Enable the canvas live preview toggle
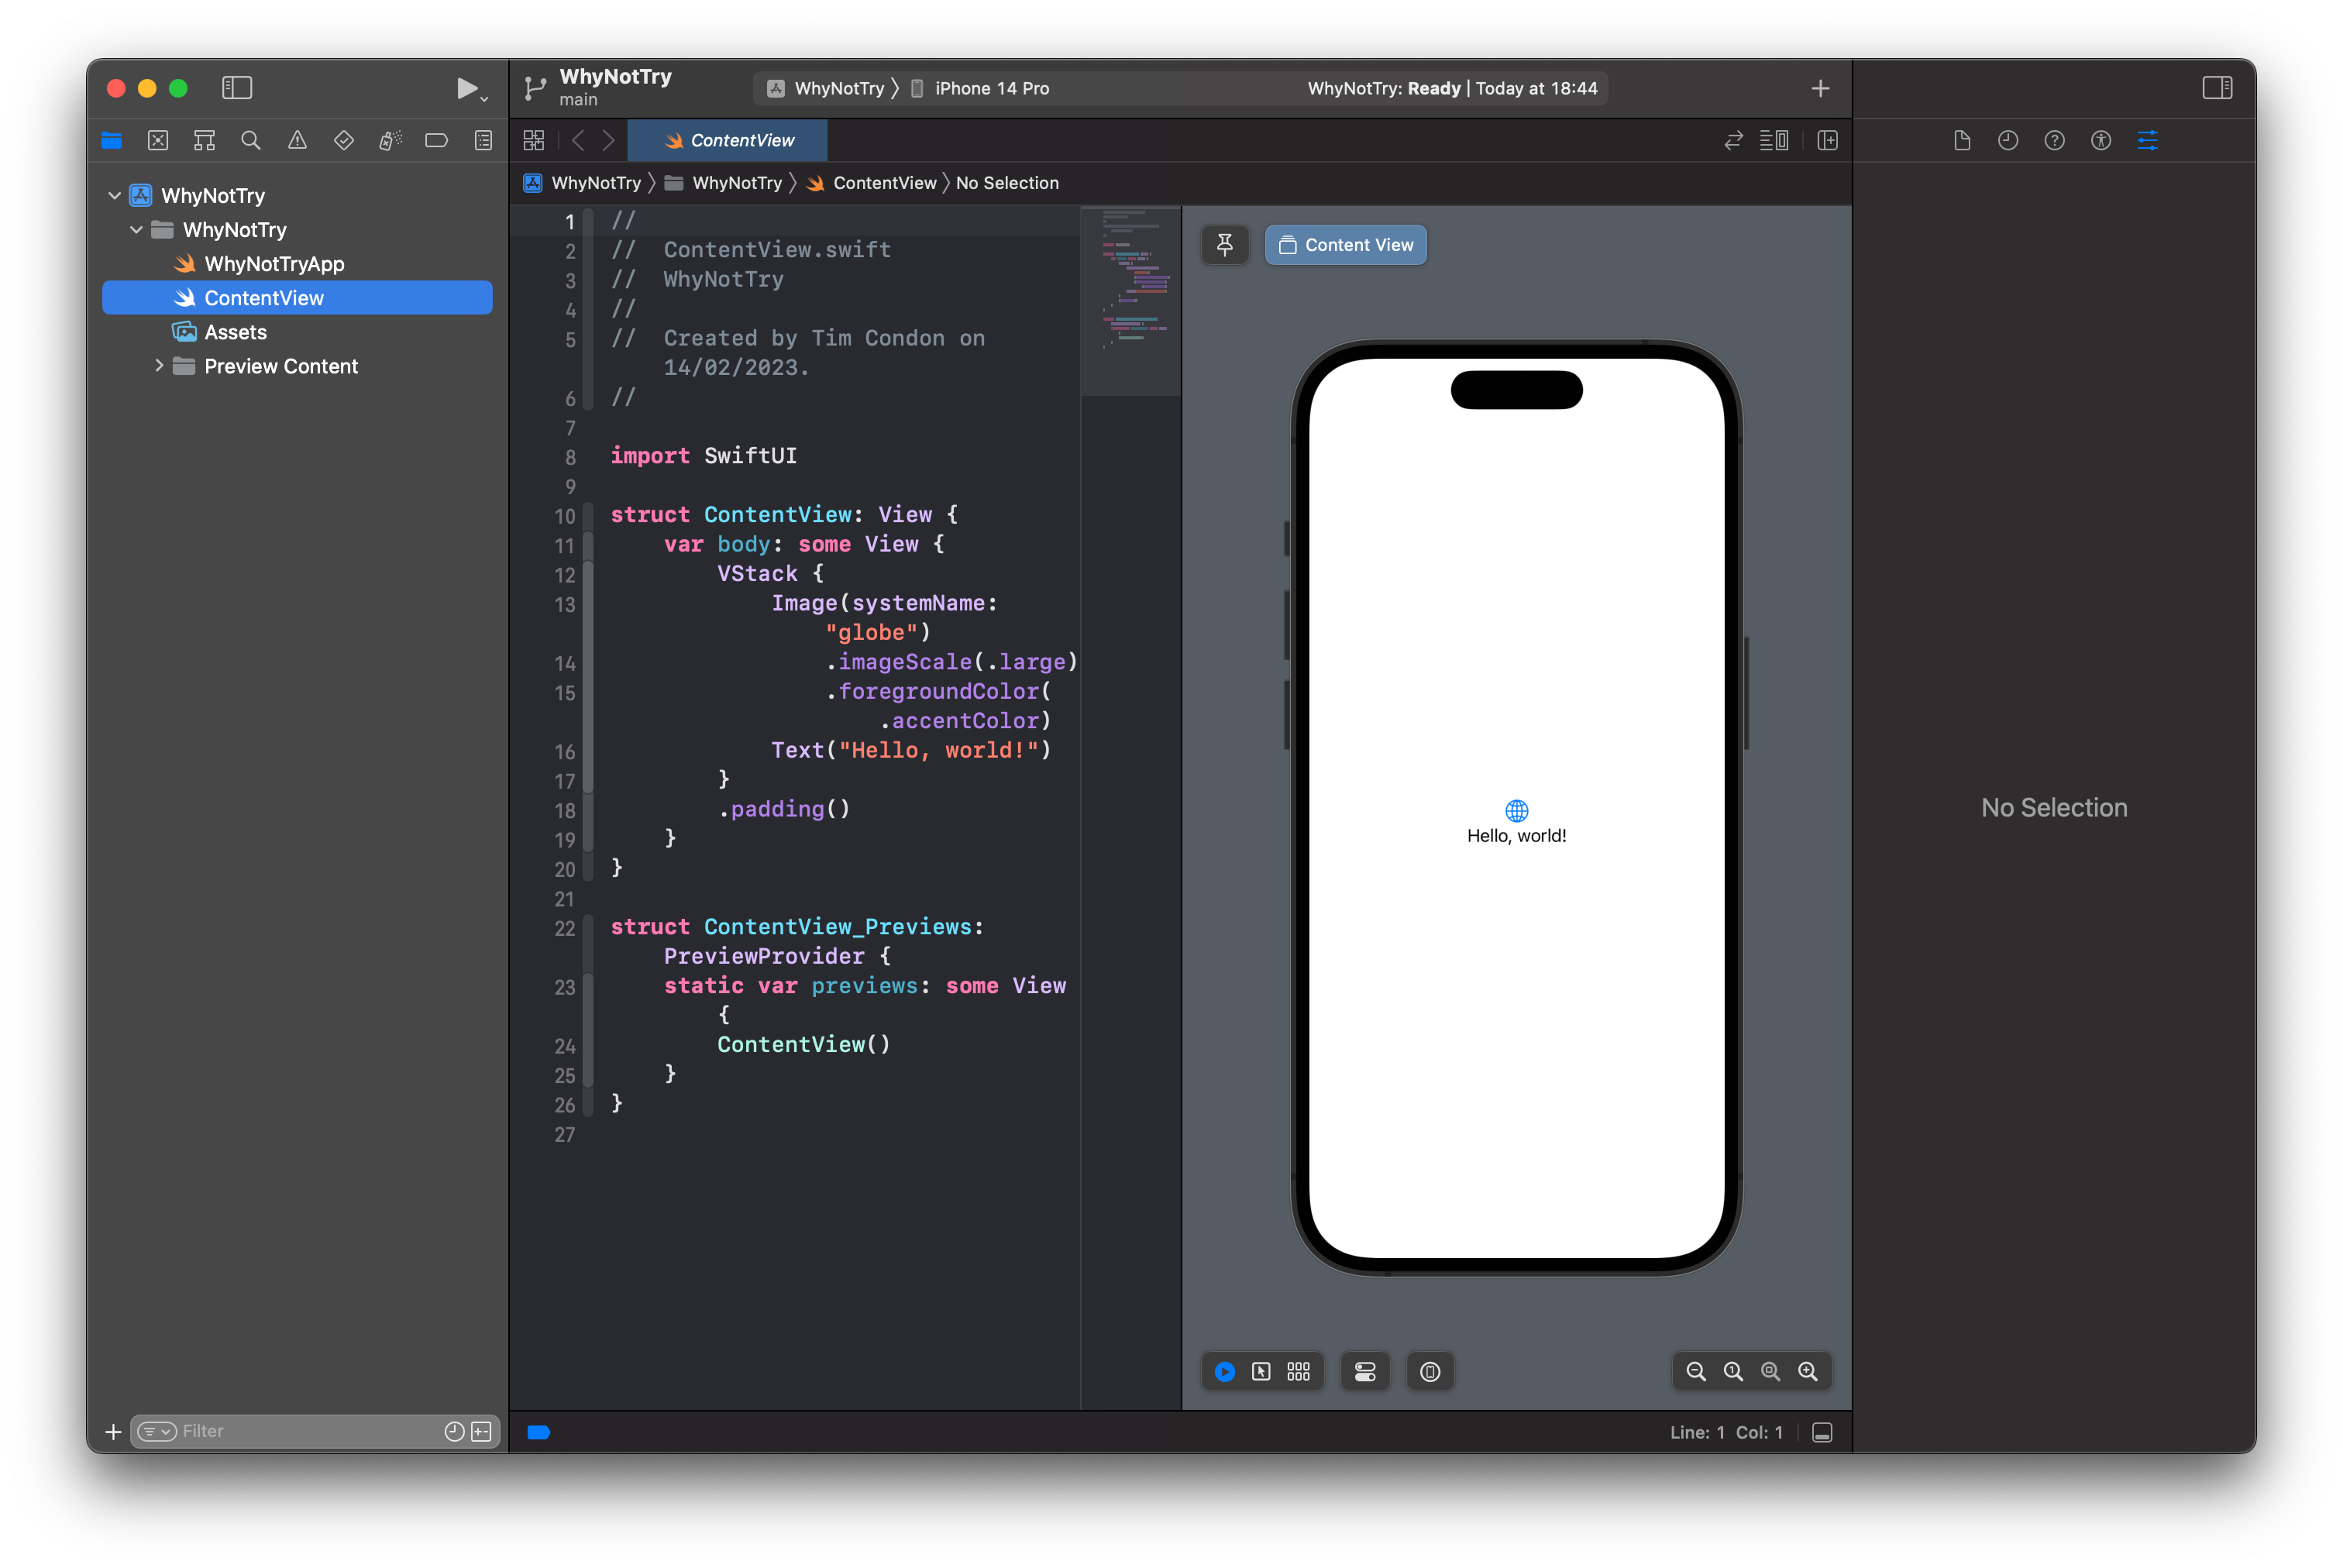Viewport: 2343px width, 1568px height. tap(1227, 1370)
